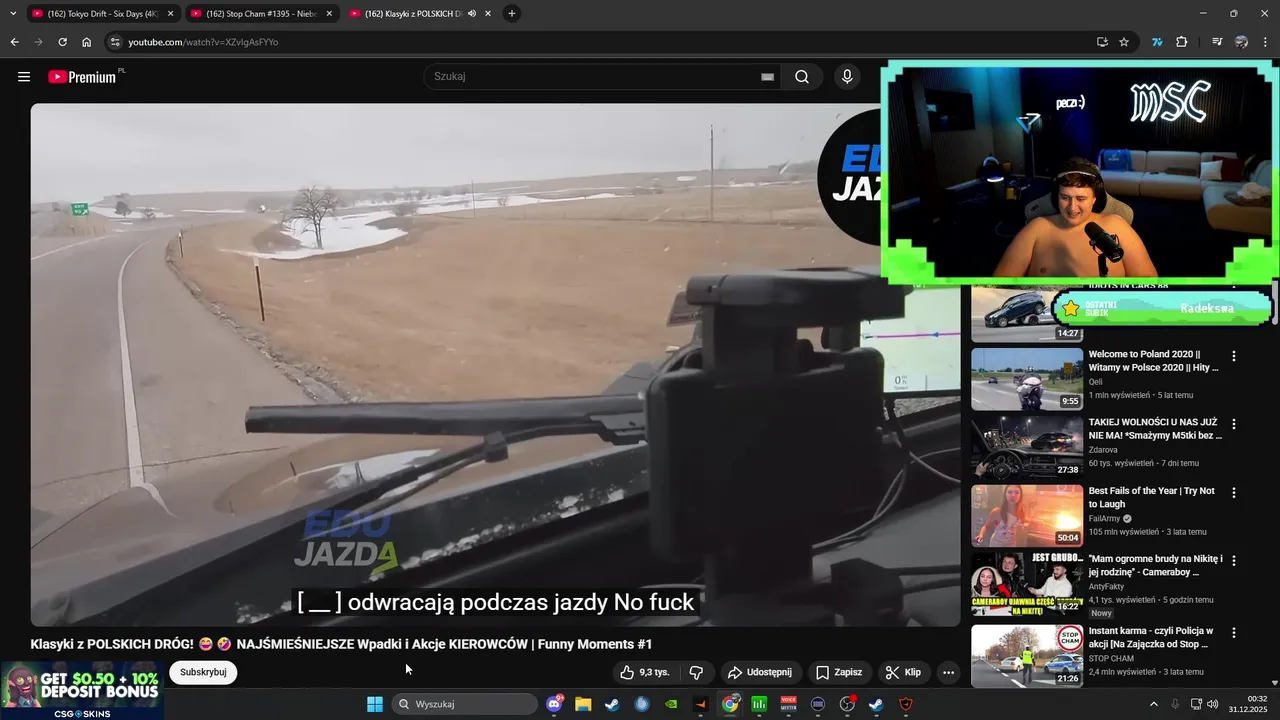Viewport: 1280px width, 720px height.
Task: Open the Best Fails 50:04 thumbnail
Action: (1027, 516)
